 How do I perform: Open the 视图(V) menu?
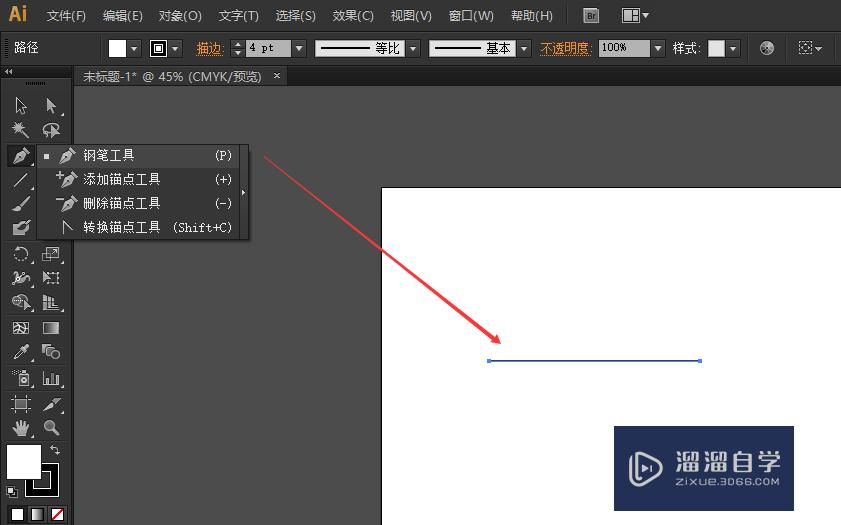point(411,16)
